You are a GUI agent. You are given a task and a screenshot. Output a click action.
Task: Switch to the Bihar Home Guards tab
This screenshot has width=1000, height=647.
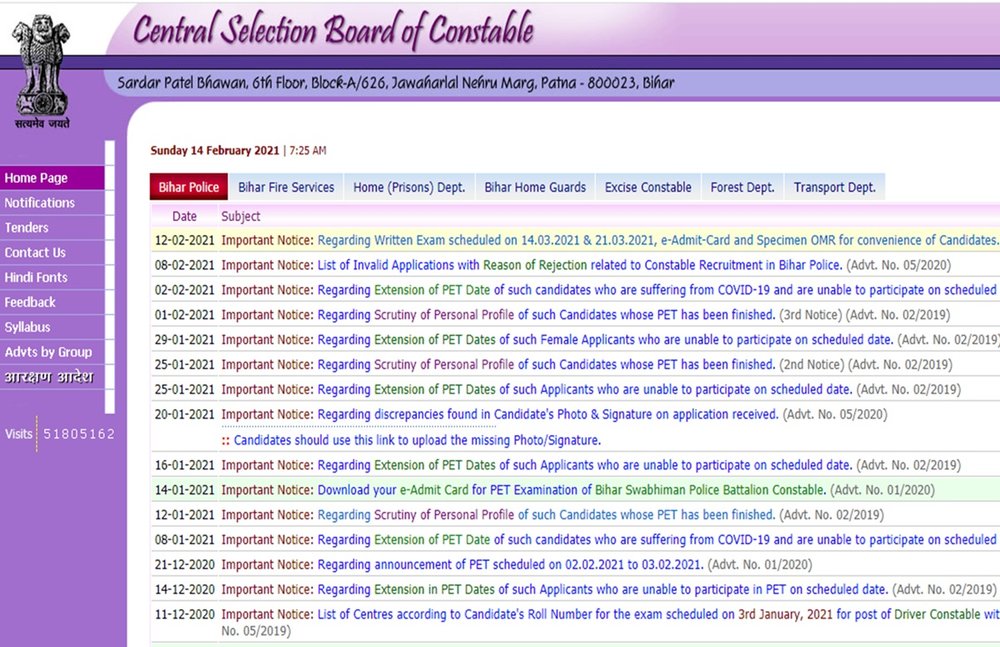point(534,187)
